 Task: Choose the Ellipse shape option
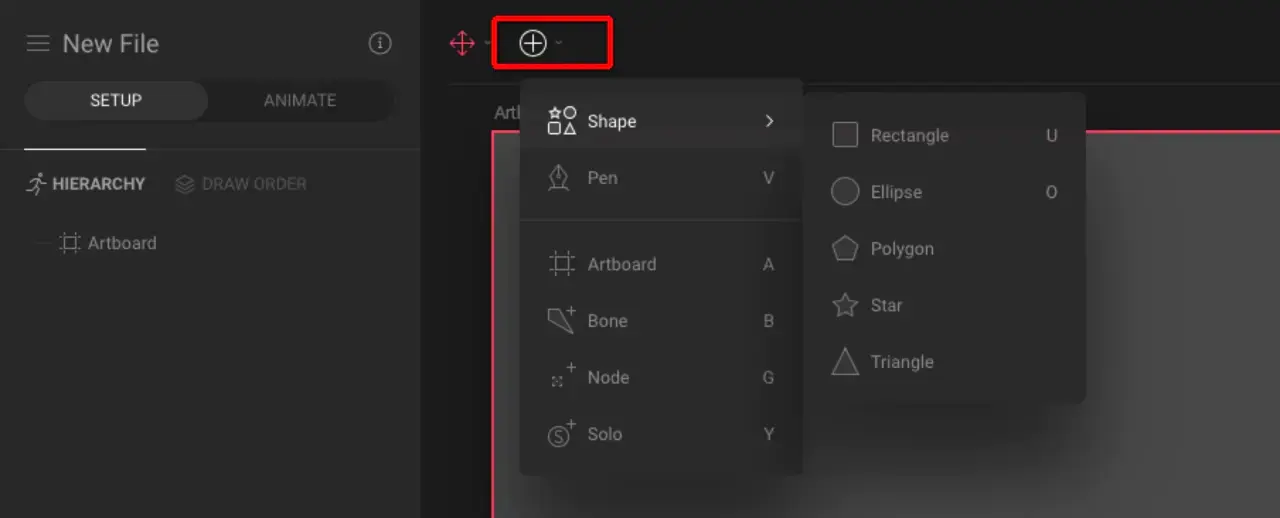[x=895, y=192]
